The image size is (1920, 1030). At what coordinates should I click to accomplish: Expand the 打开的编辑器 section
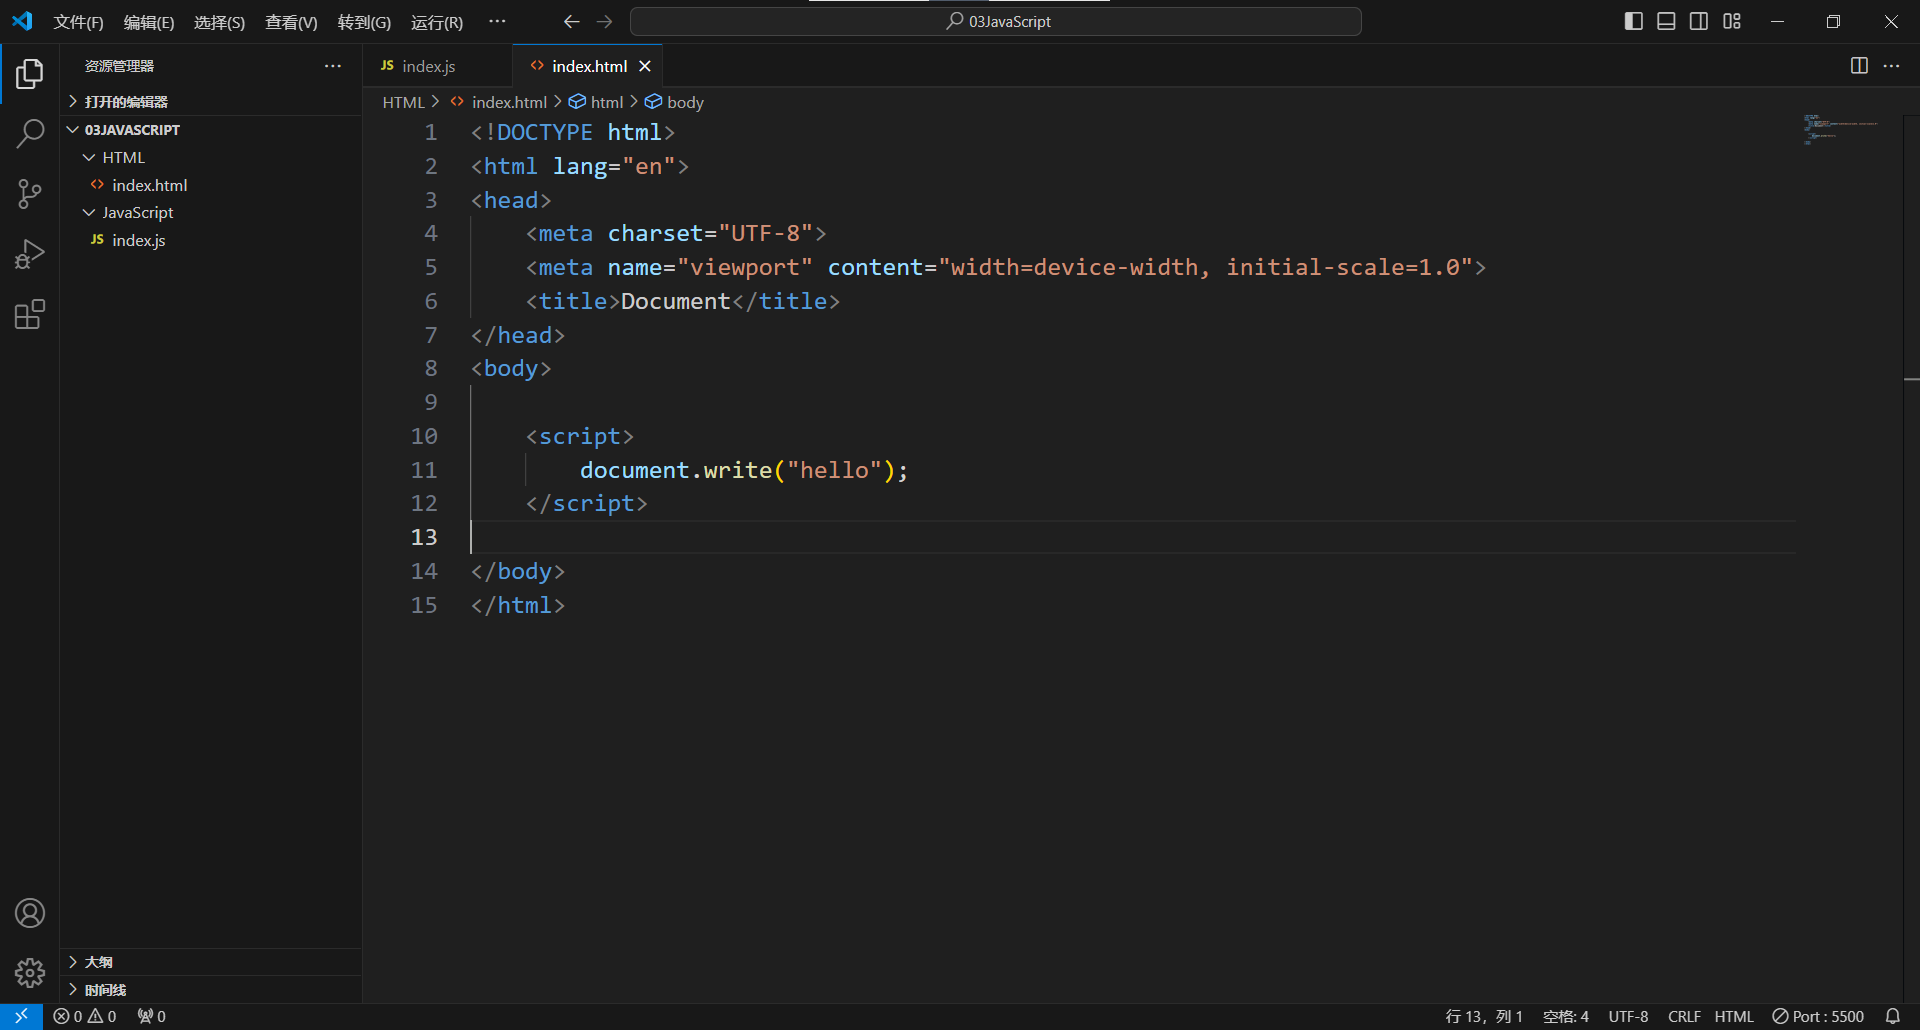coord(211,102)
